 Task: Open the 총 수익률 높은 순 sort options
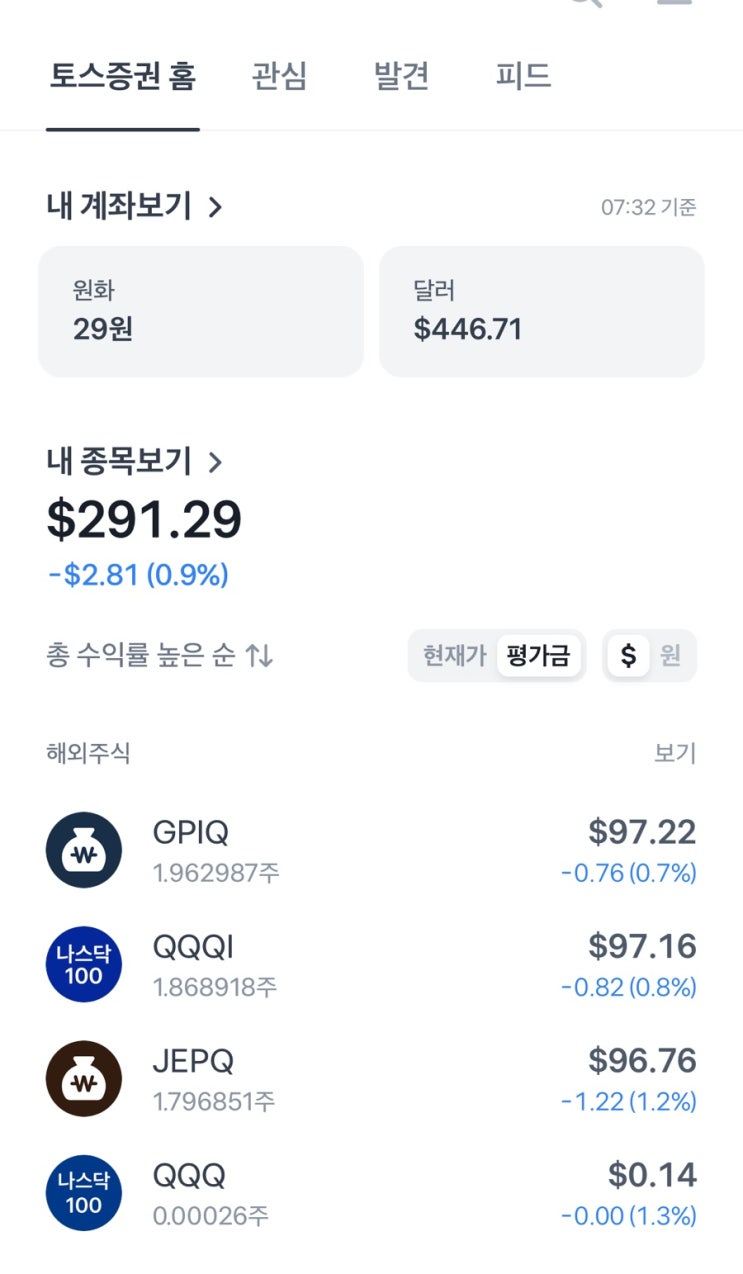[x=140, y=656]
